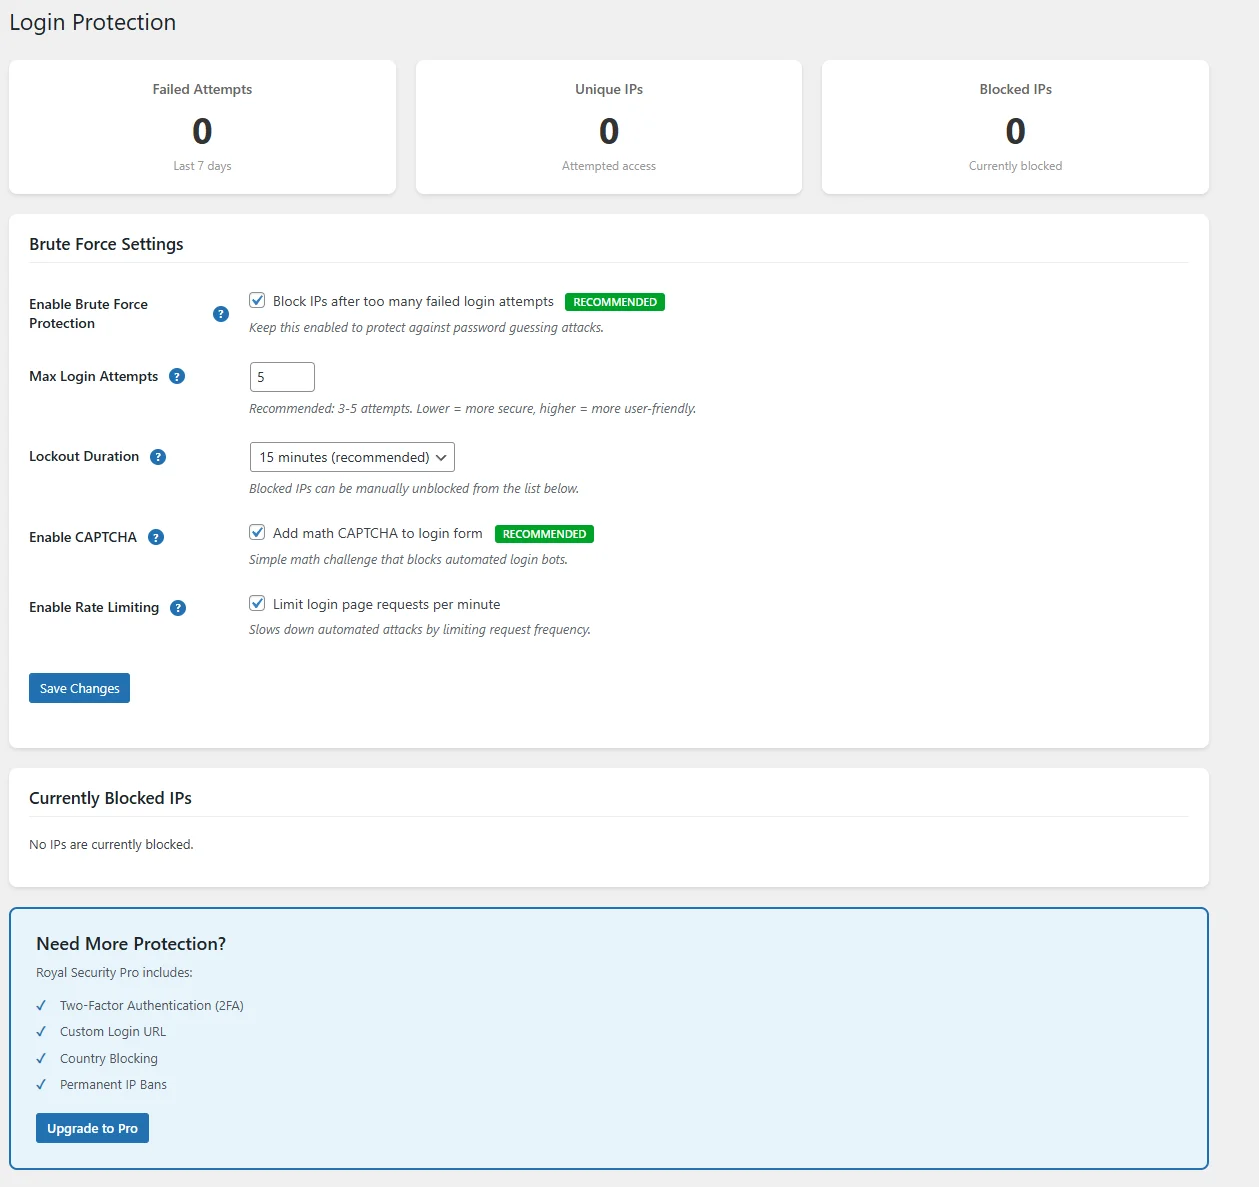
Task: Click the RECOMMENDED badge beside Block IPs
Action: pos(614,301)
